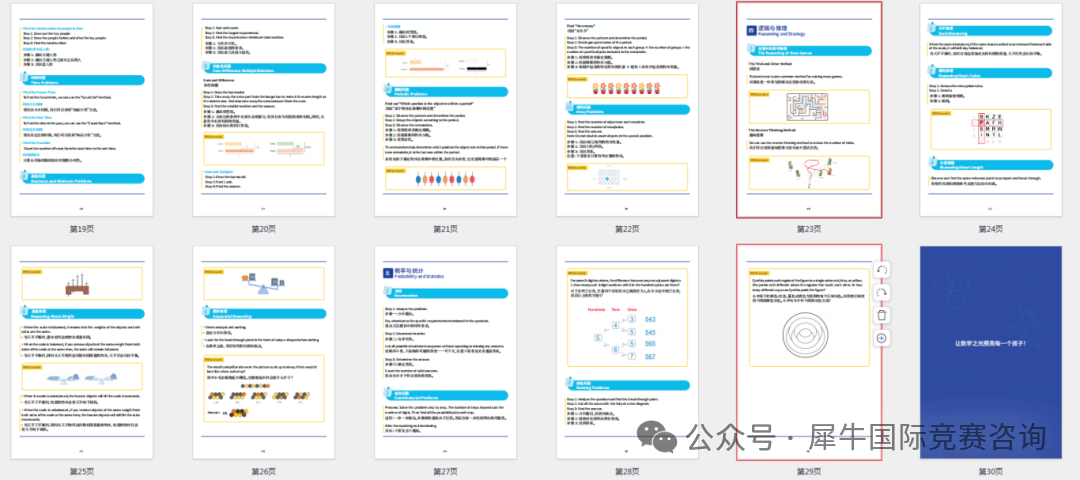Open page 20 Sum-Difference thumbnail
The width and height of the screenshot is (1080, 480).
tap(264, 110)
